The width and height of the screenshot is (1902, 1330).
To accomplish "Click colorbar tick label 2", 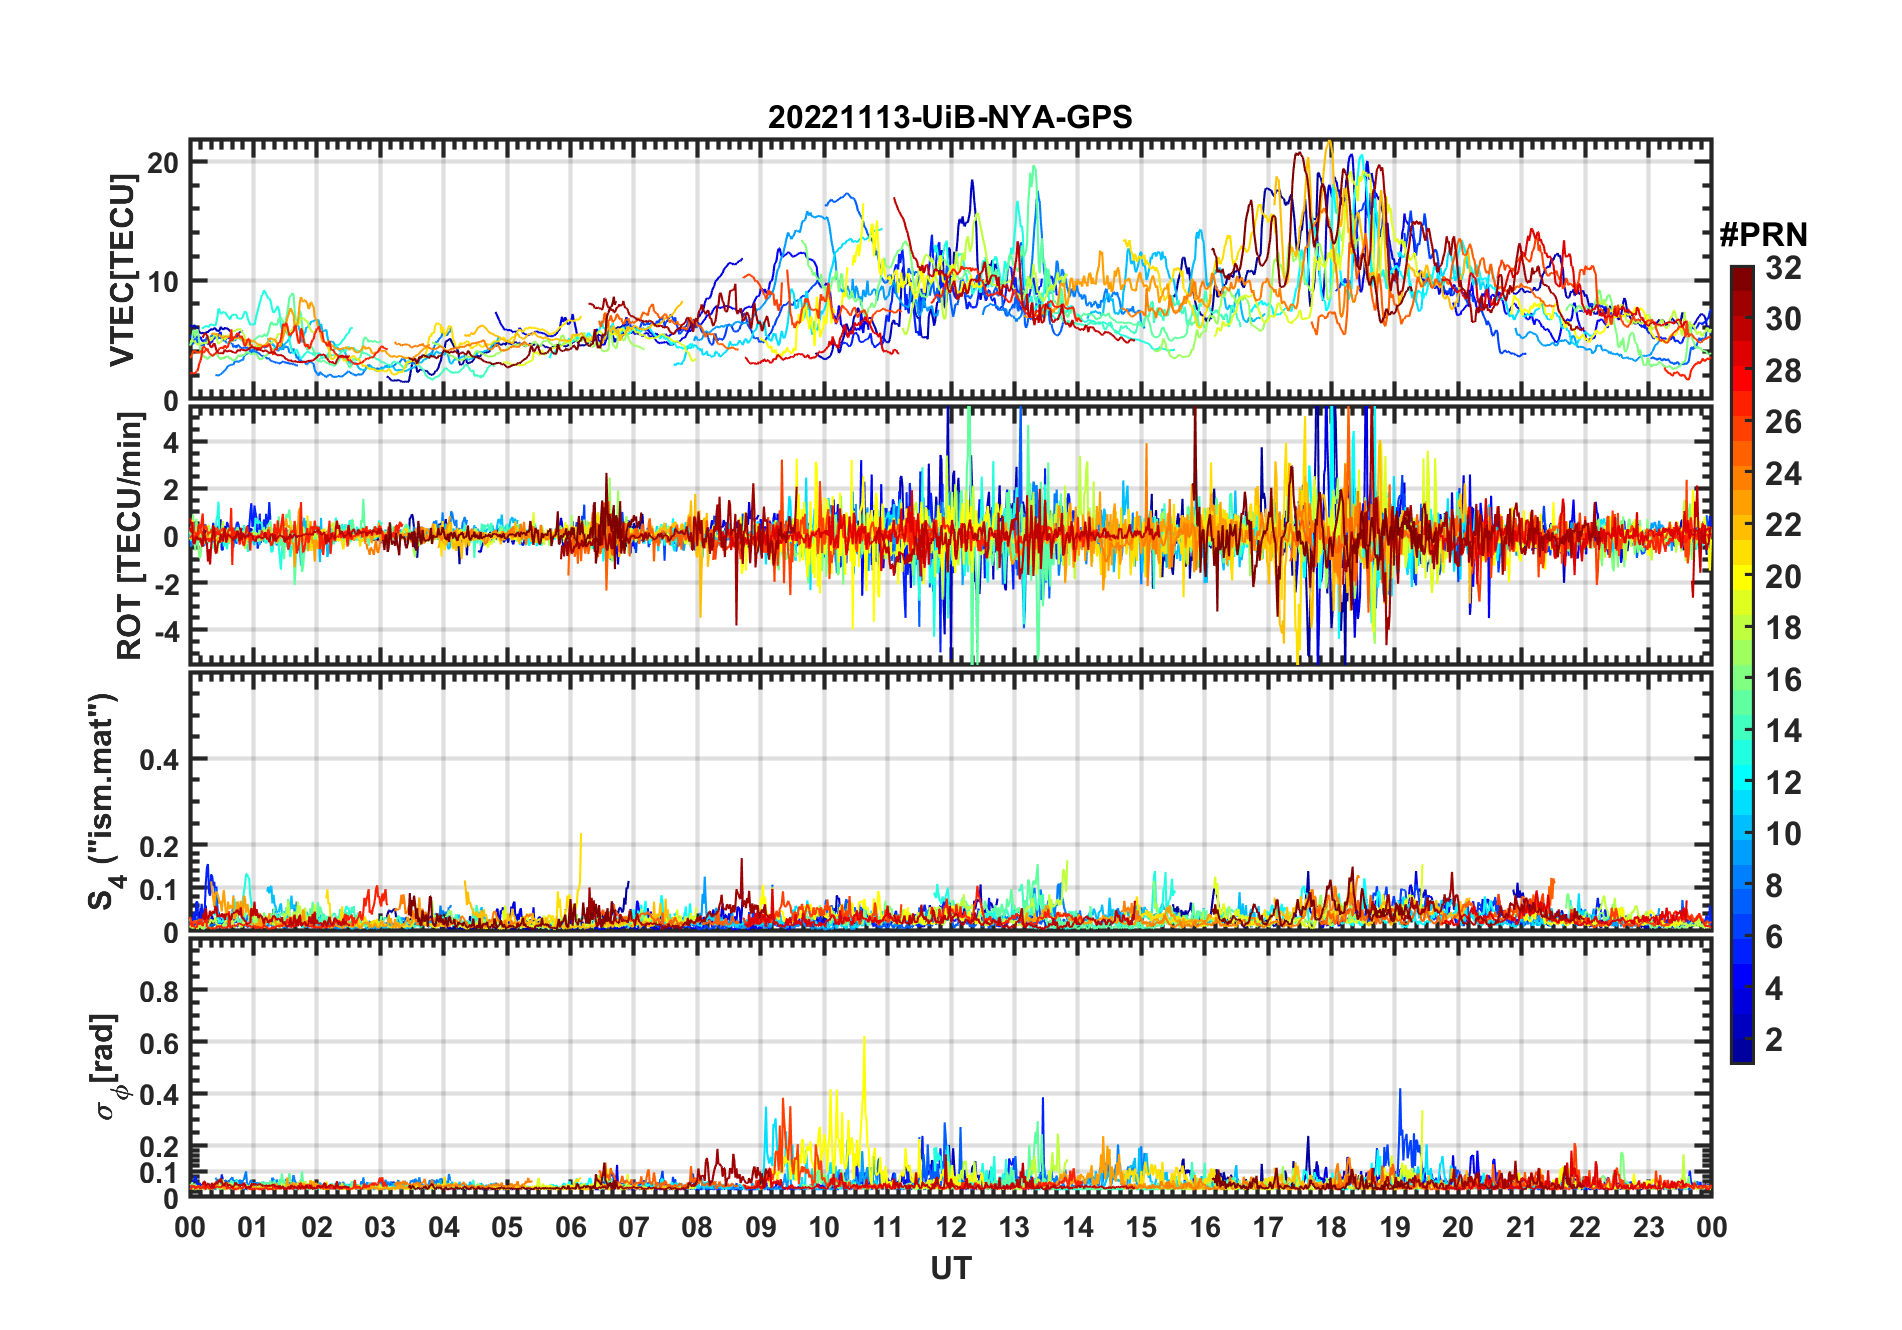I will pyautogui.click(x=1774, y=1040).
